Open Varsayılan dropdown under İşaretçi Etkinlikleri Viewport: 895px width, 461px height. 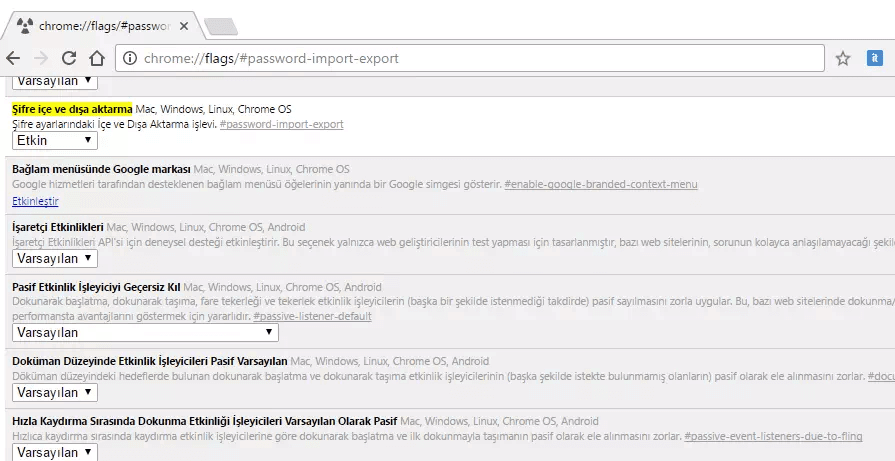(x=55, y=258)
